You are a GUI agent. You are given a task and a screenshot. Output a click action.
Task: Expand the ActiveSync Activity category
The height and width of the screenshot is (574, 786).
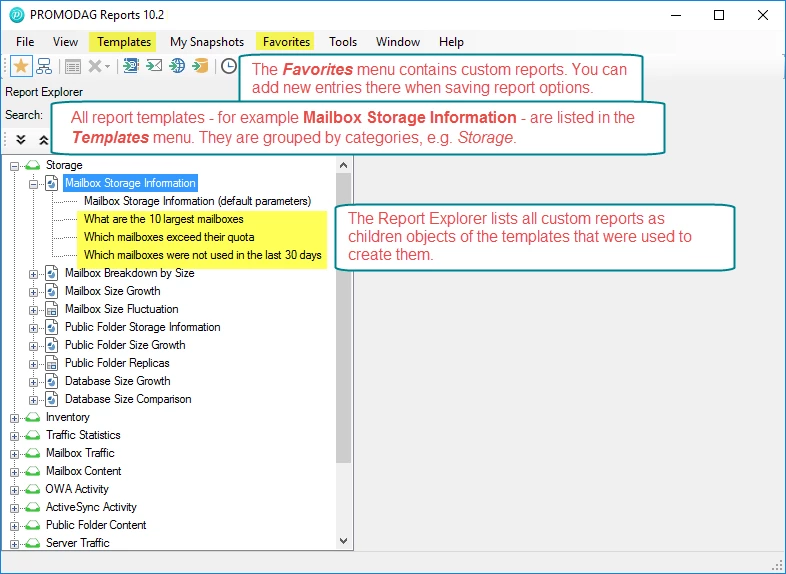click(x=15, y=508)
